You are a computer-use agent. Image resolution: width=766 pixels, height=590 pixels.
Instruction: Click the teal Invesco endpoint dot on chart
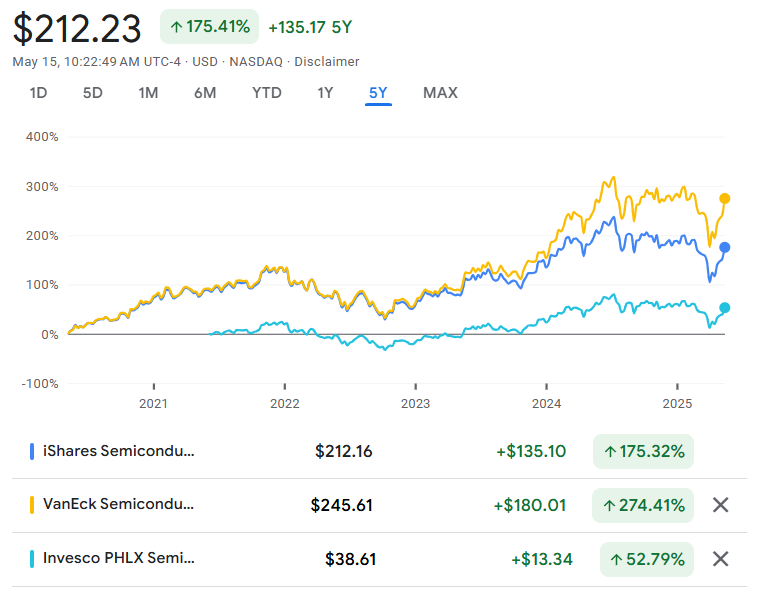point(724,308)
